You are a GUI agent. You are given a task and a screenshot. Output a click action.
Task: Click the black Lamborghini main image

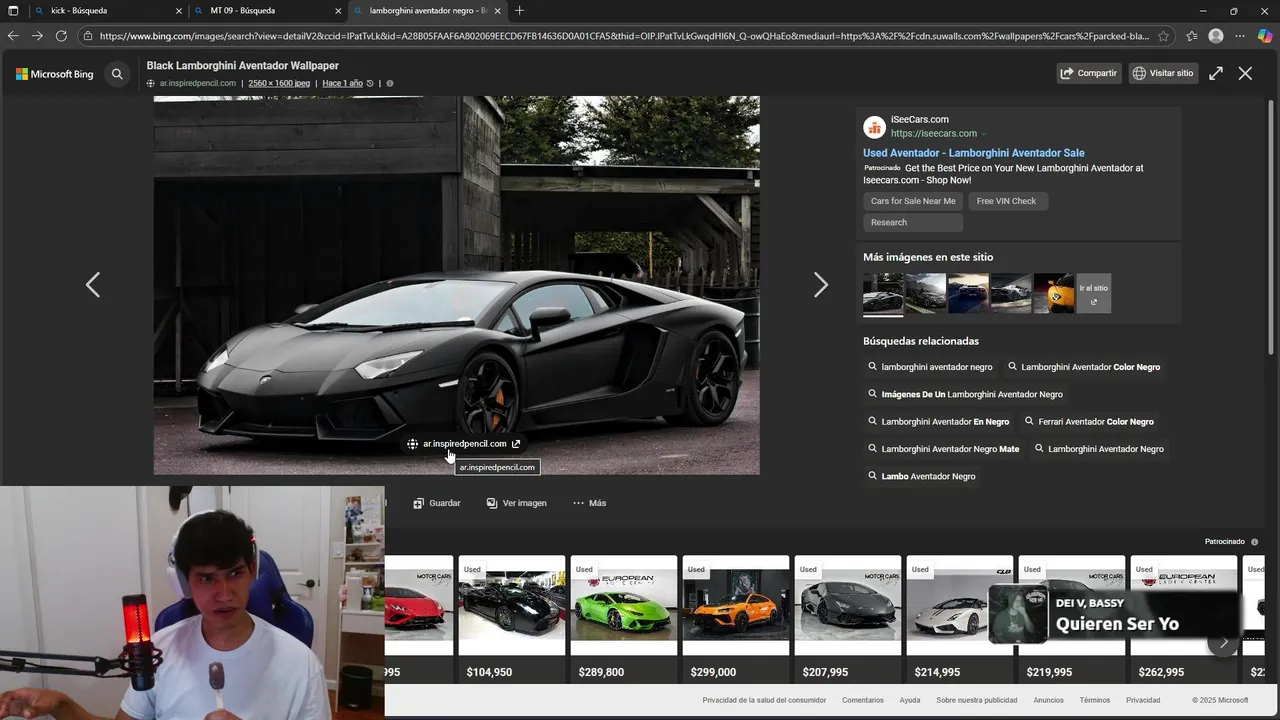tap(456, 285)
